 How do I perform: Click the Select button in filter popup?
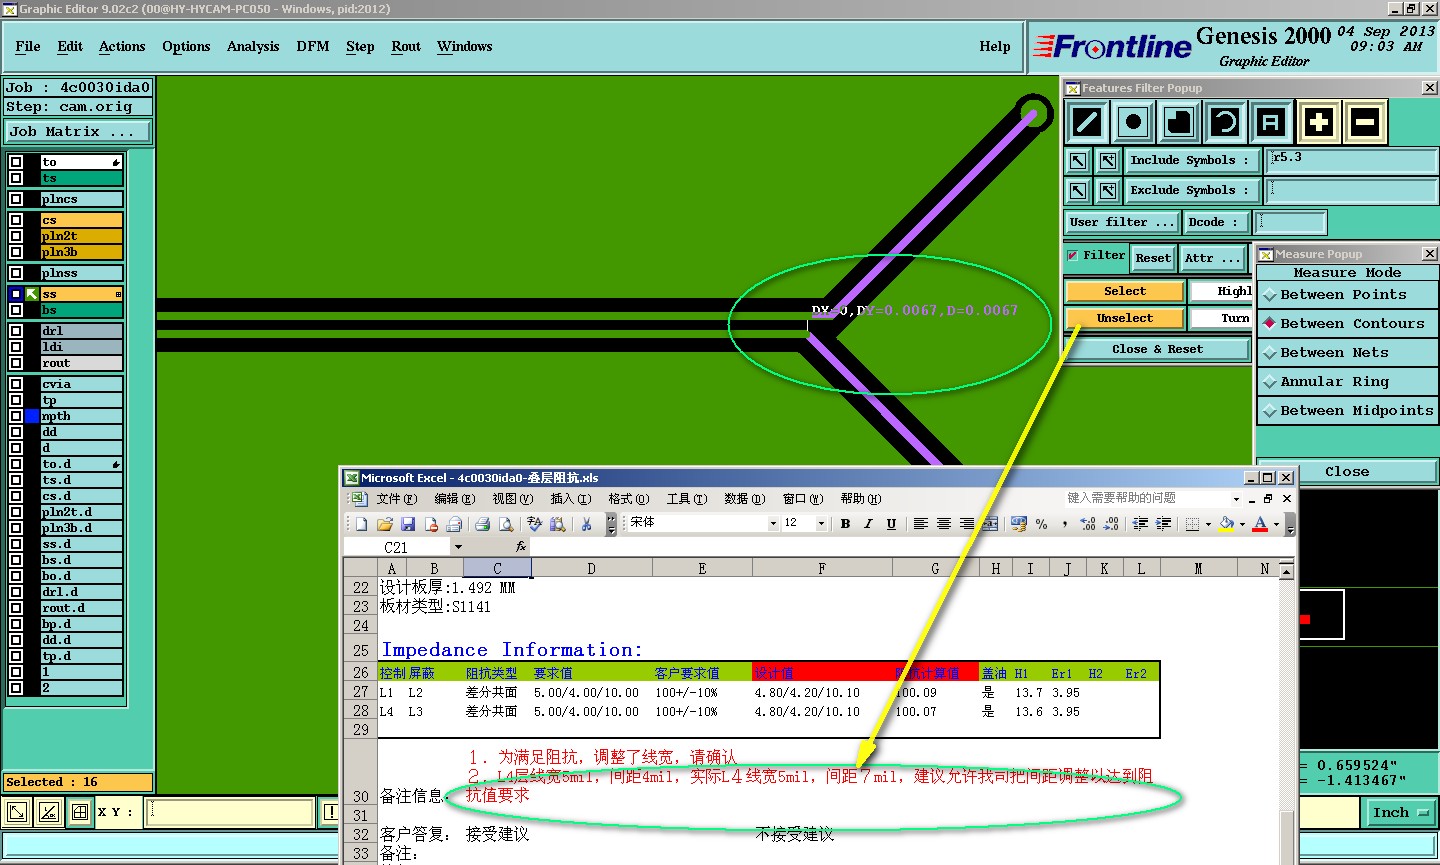(x=1125, y=291)
